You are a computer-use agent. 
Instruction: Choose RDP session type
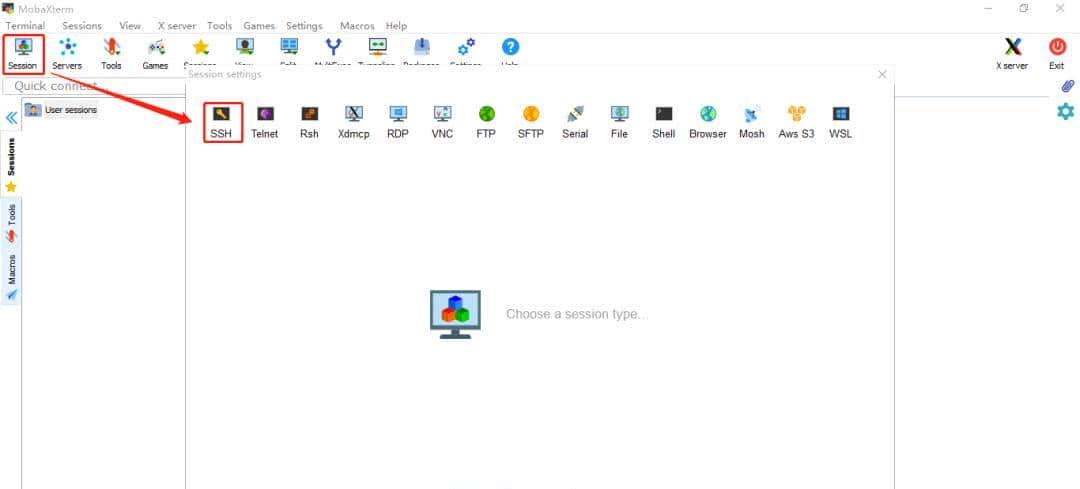click(x=398, y=123)
